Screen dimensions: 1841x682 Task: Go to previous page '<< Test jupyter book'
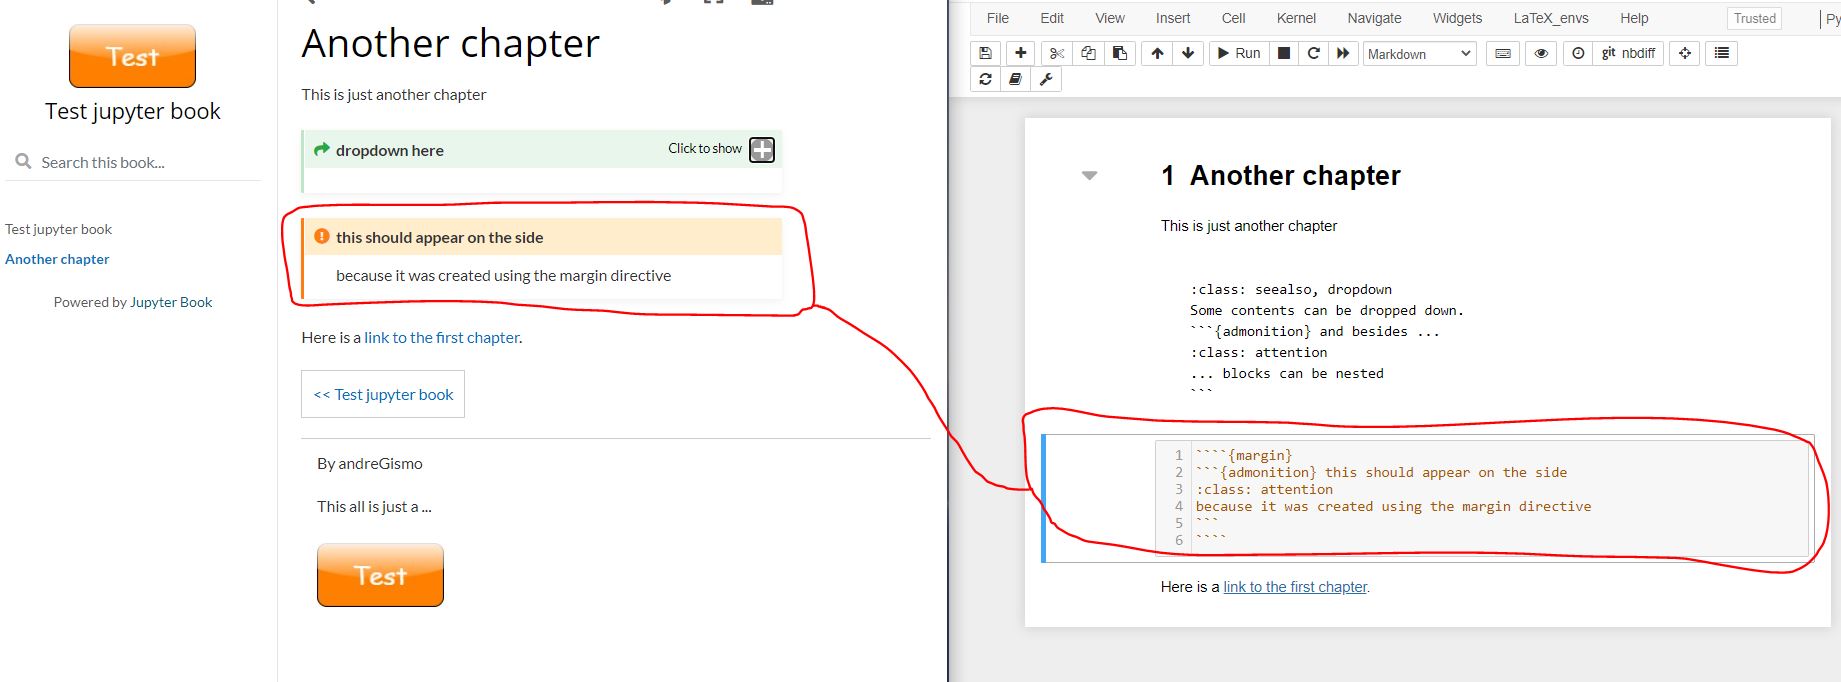tap(383, 394)
